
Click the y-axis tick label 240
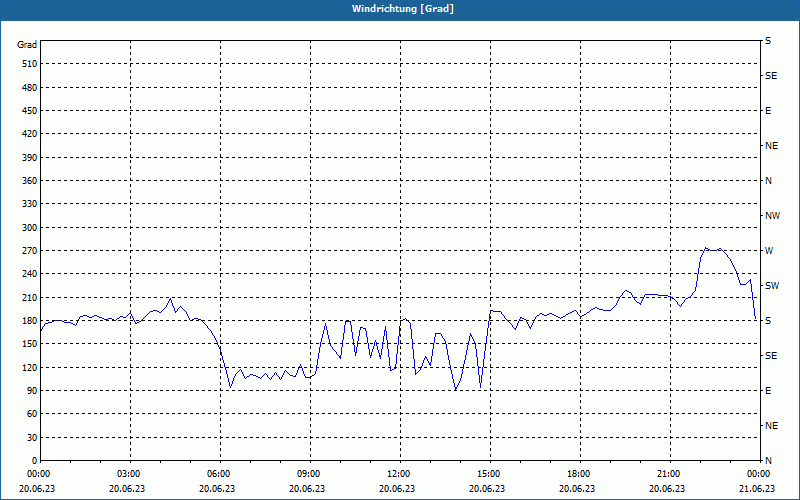click(30, 274)
